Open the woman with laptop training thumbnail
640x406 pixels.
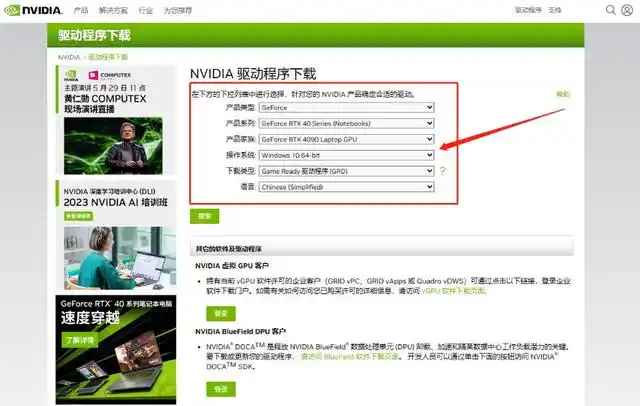coord(120,258)
